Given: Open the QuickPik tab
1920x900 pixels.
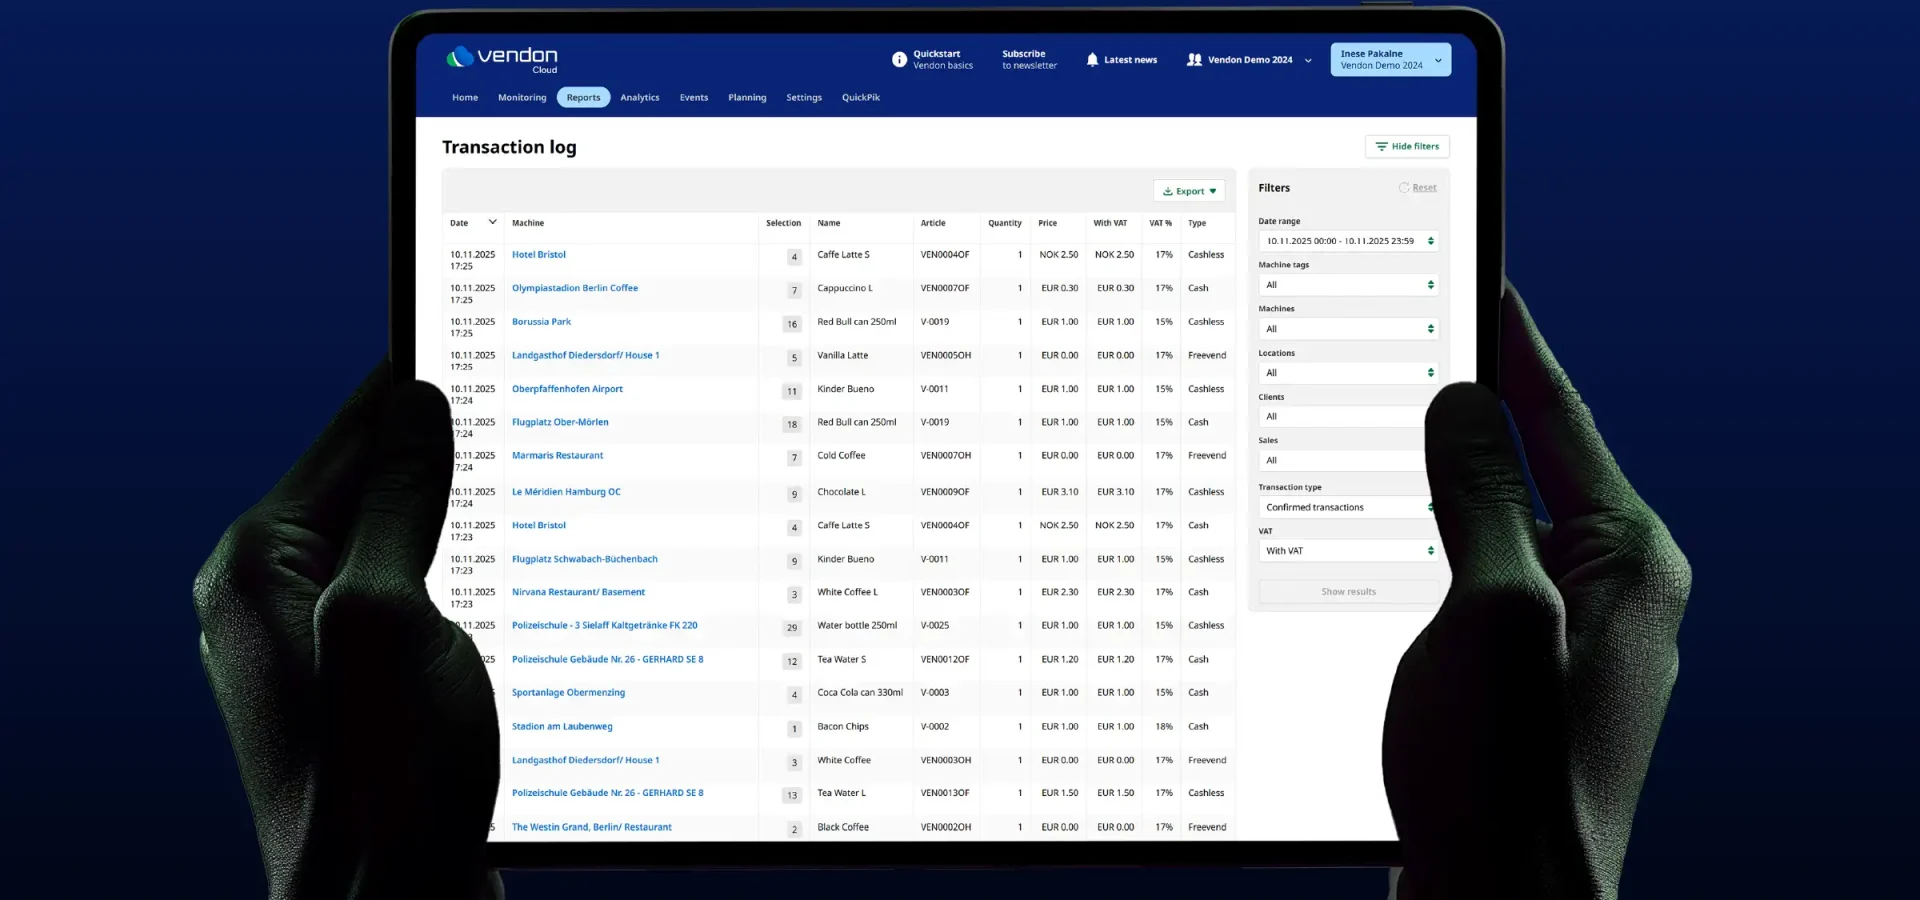Looking at the screenshot, I should click(861, 98).
